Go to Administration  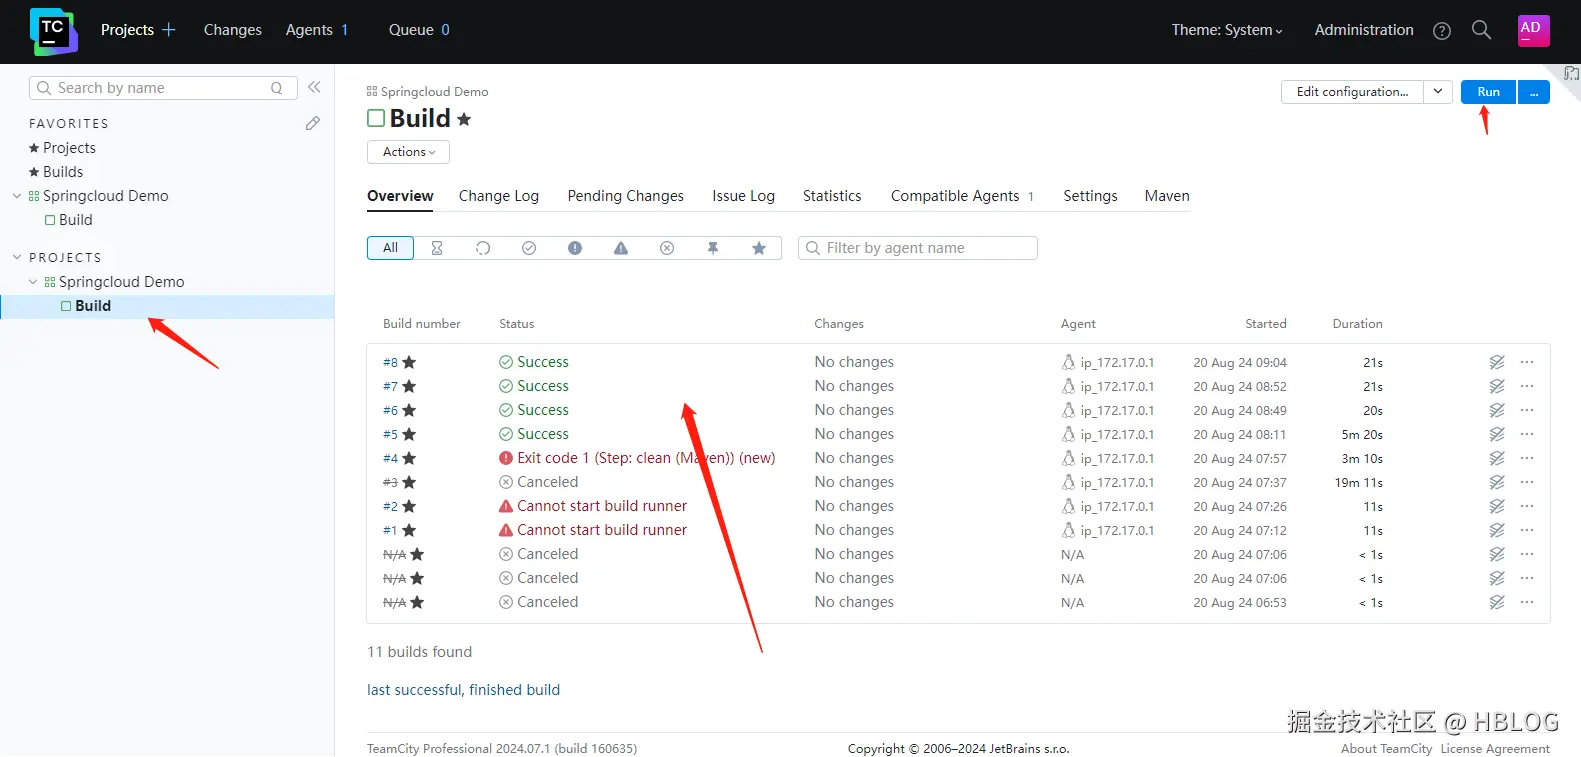point(1364,30)
